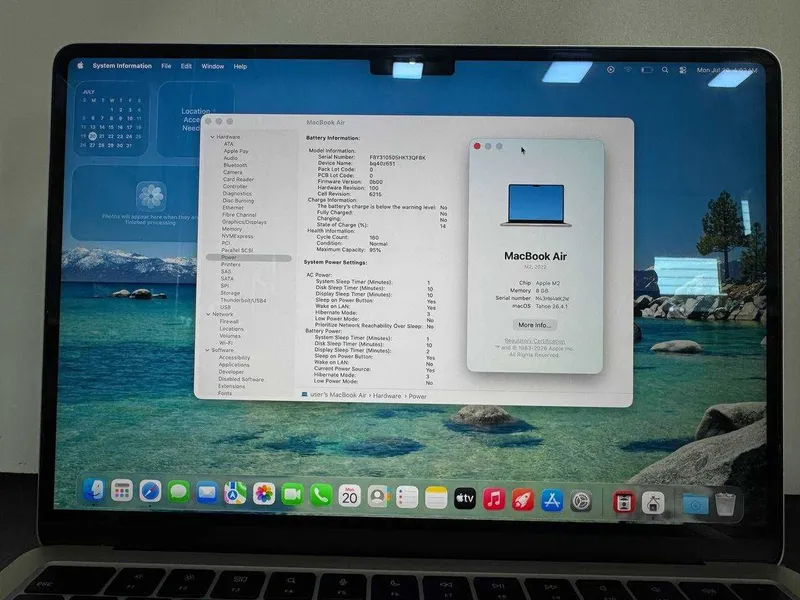Open the Regulatory Certification link
This screenshot has height=600, width=800.
[x=534, y=341]
